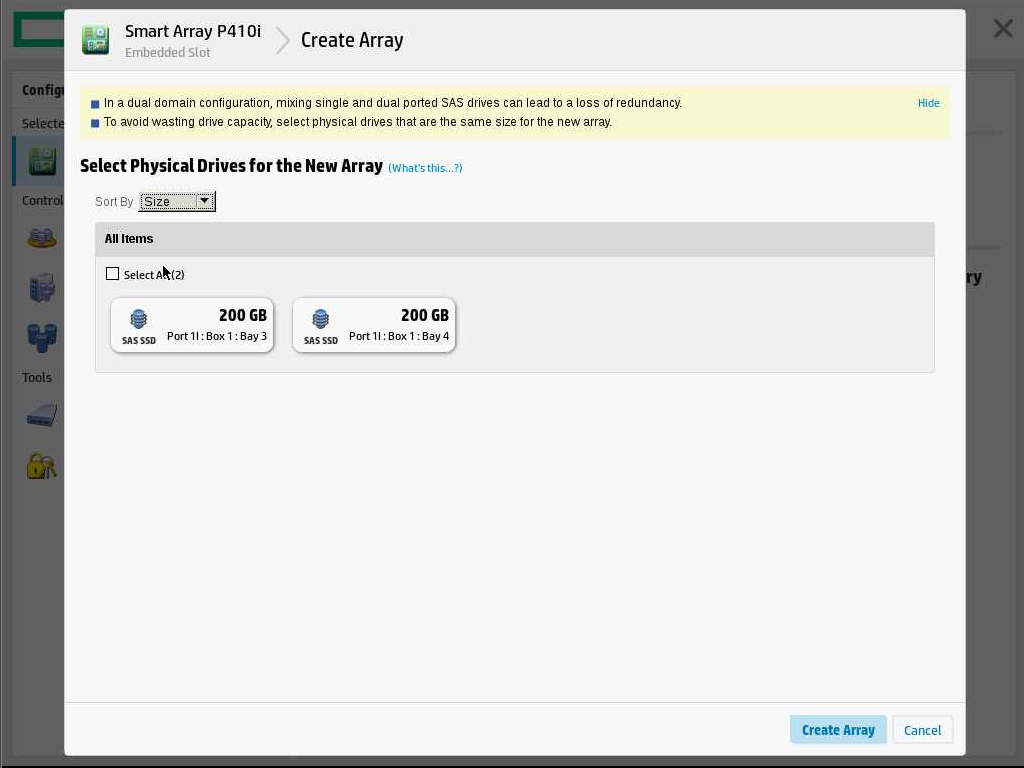Click the Create Array button
This screenshot has height=768, width=1024.
click(838, 729)
